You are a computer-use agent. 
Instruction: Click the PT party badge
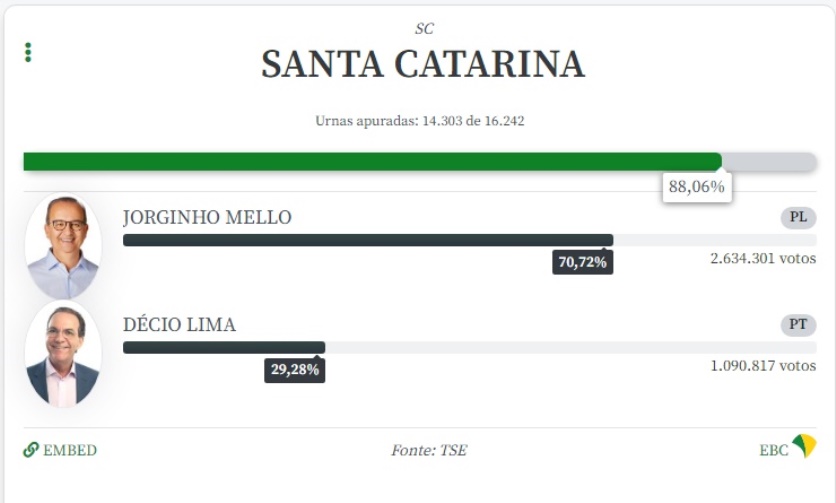pos(798,325)
